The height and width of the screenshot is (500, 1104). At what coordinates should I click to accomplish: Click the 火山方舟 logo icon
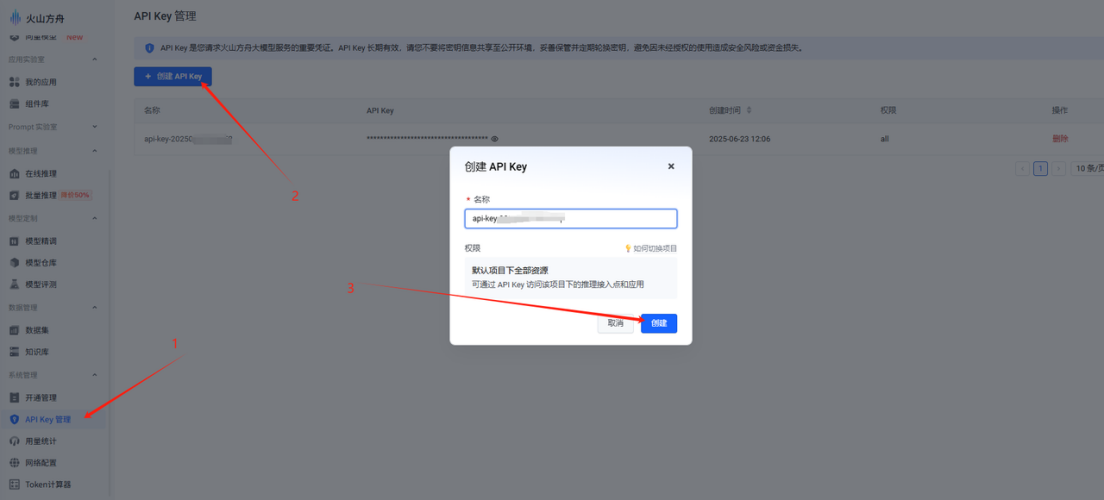pyautogui.click(x=15, y=16)
